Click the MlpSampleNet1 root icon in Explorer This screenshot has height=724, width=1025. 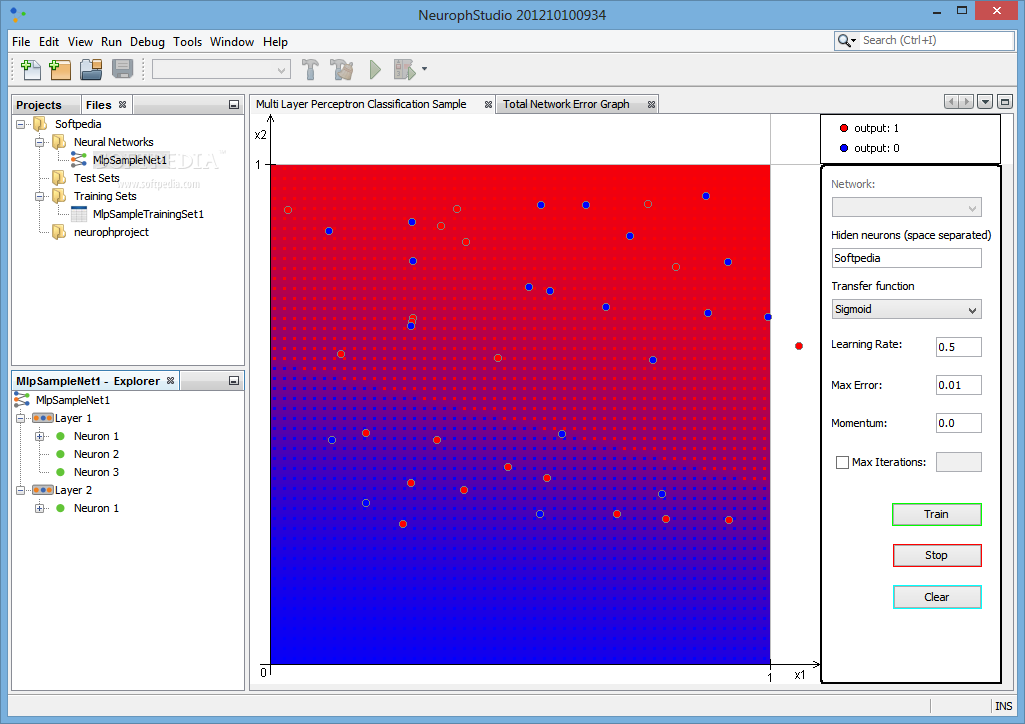22,400
